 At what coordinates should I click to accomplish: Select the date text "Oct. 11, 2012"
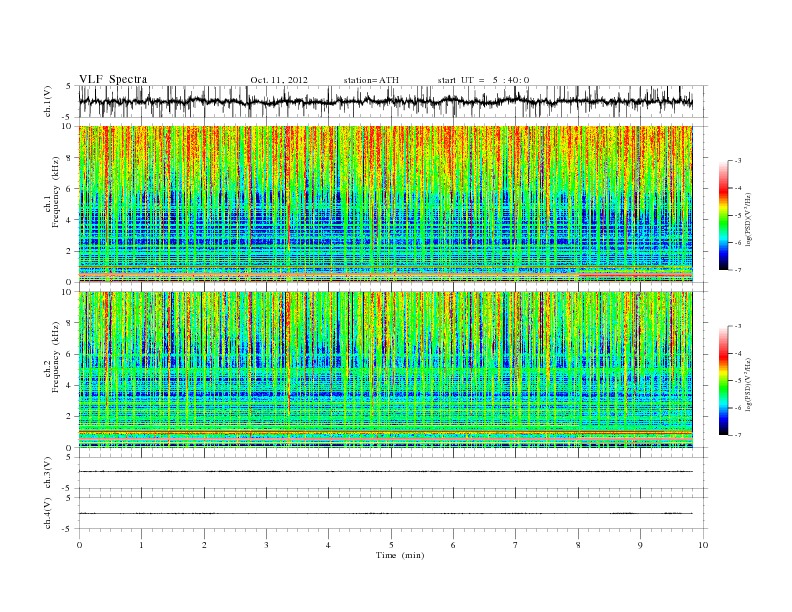pos(279,80)
